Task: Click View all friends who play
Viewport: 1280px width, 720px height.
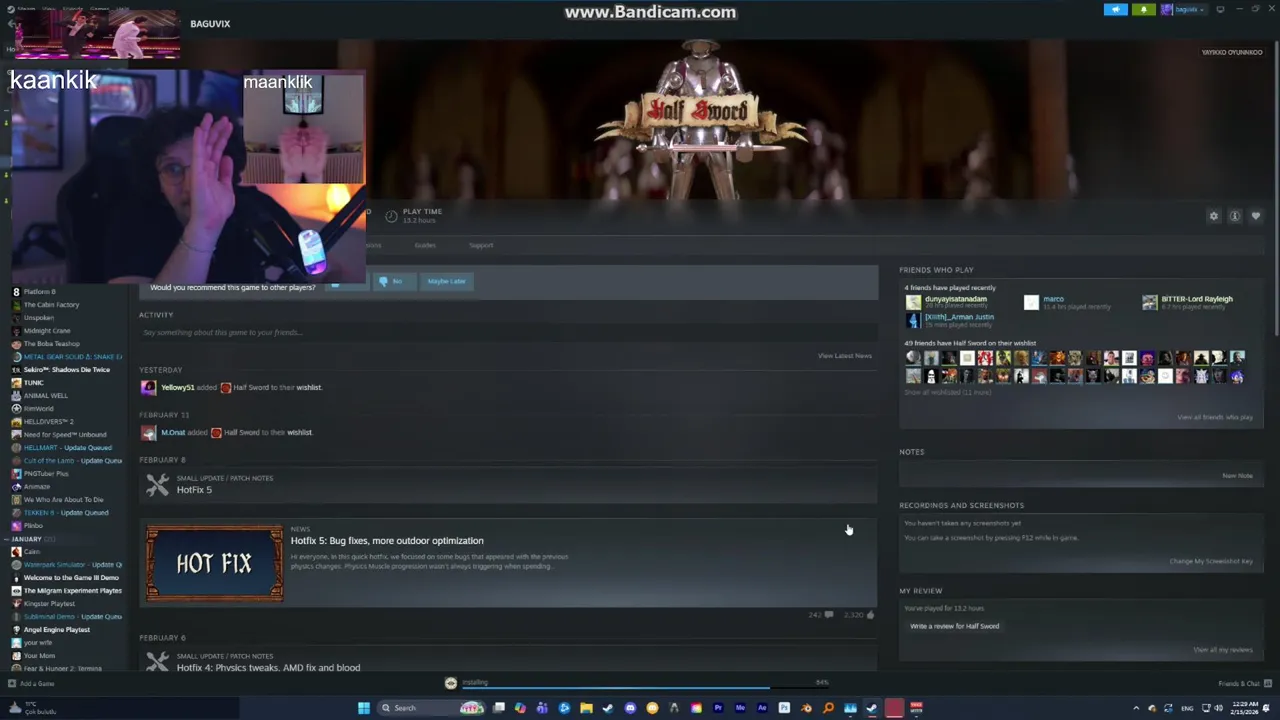Action: coord(1214,417)
